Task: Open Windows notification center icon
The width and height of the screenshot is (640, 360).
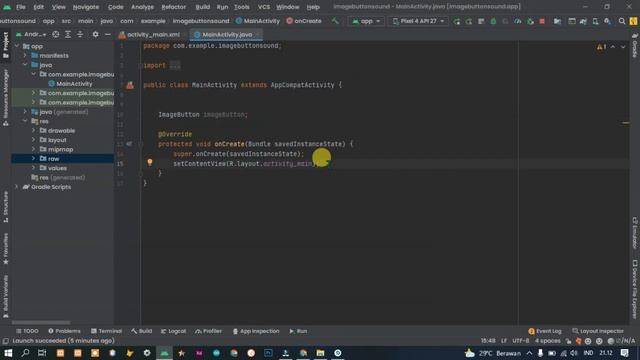Action: pos(624,353)
